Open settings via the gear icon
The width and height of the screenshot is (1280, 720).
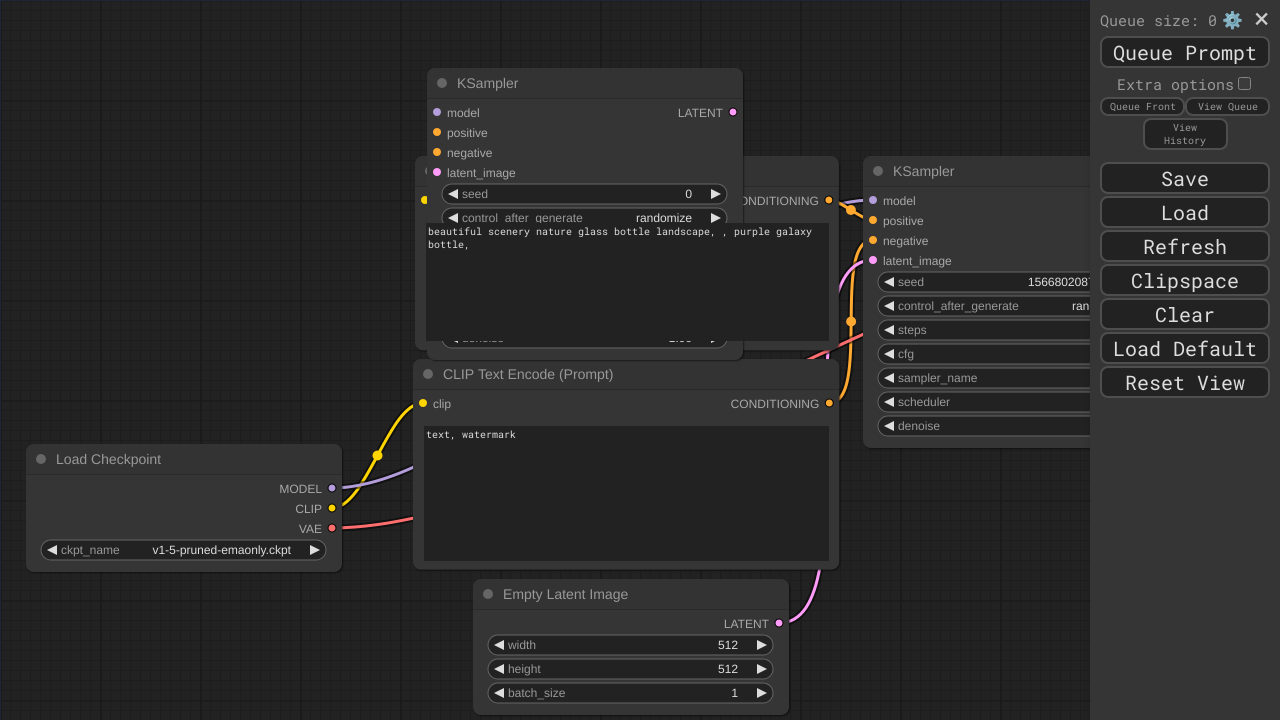[x=1232, y=20]
